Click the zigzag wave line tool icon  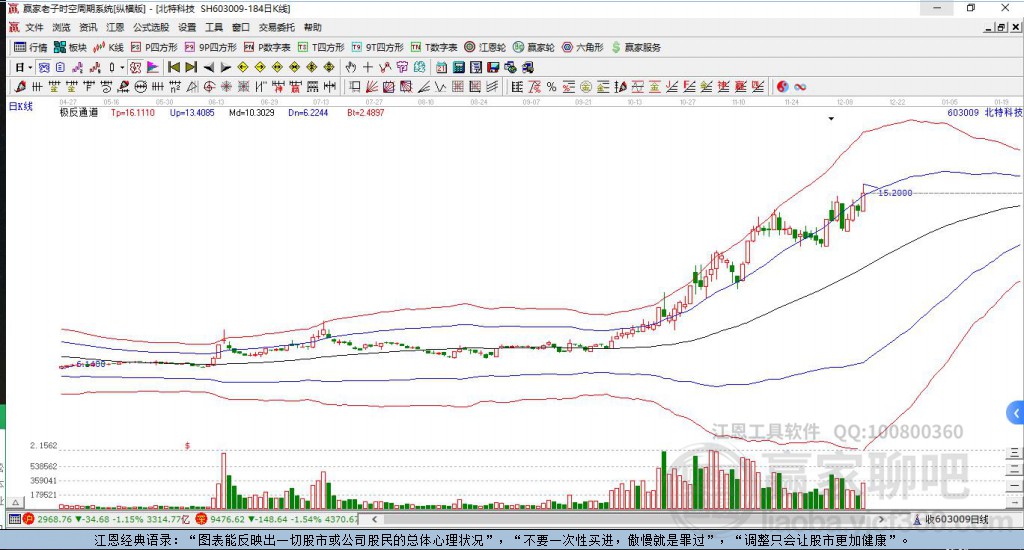441,87
